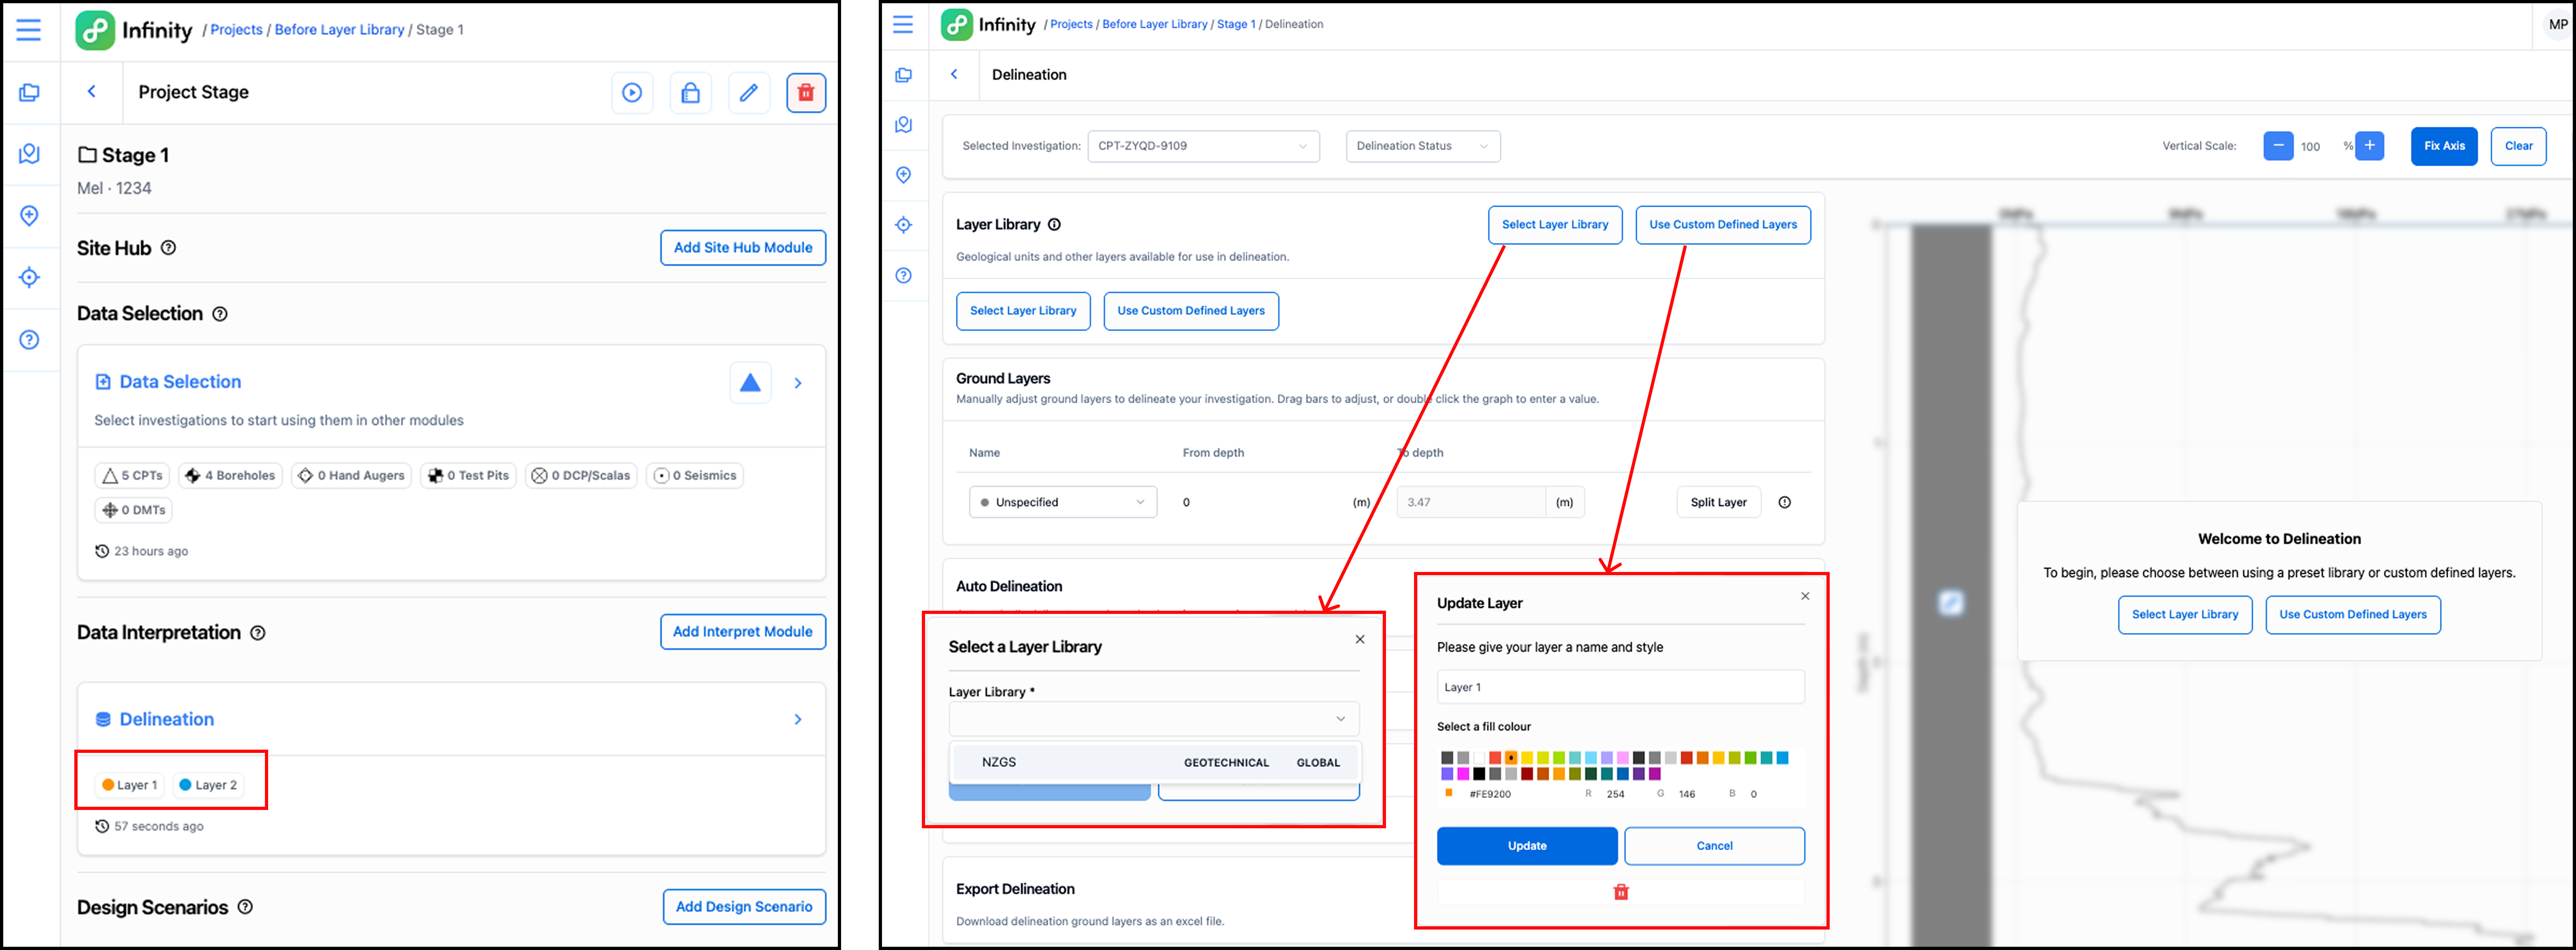2576x950 pixels.
Task: Click info icon beside Layer Library heading
Action: point(1054,225)
